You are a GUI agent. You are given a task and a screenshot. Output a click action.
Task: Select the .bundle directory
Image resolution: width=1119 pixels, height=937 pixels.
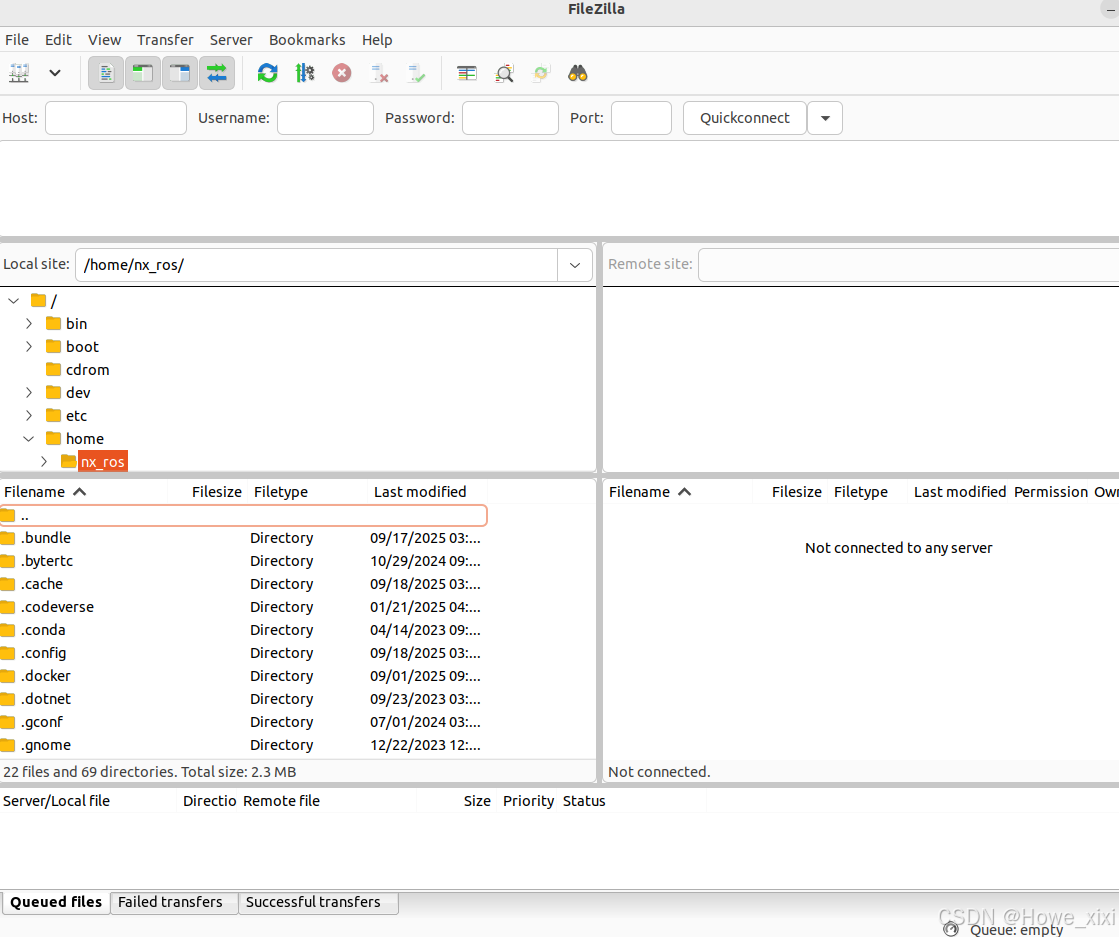tap(243, 538)
